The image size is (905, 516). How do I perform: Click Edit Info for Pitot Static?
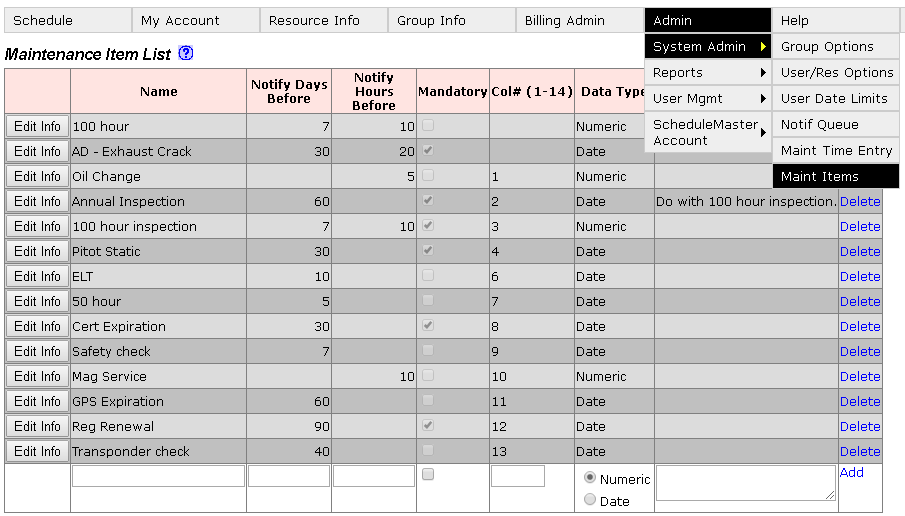(38, 251)
